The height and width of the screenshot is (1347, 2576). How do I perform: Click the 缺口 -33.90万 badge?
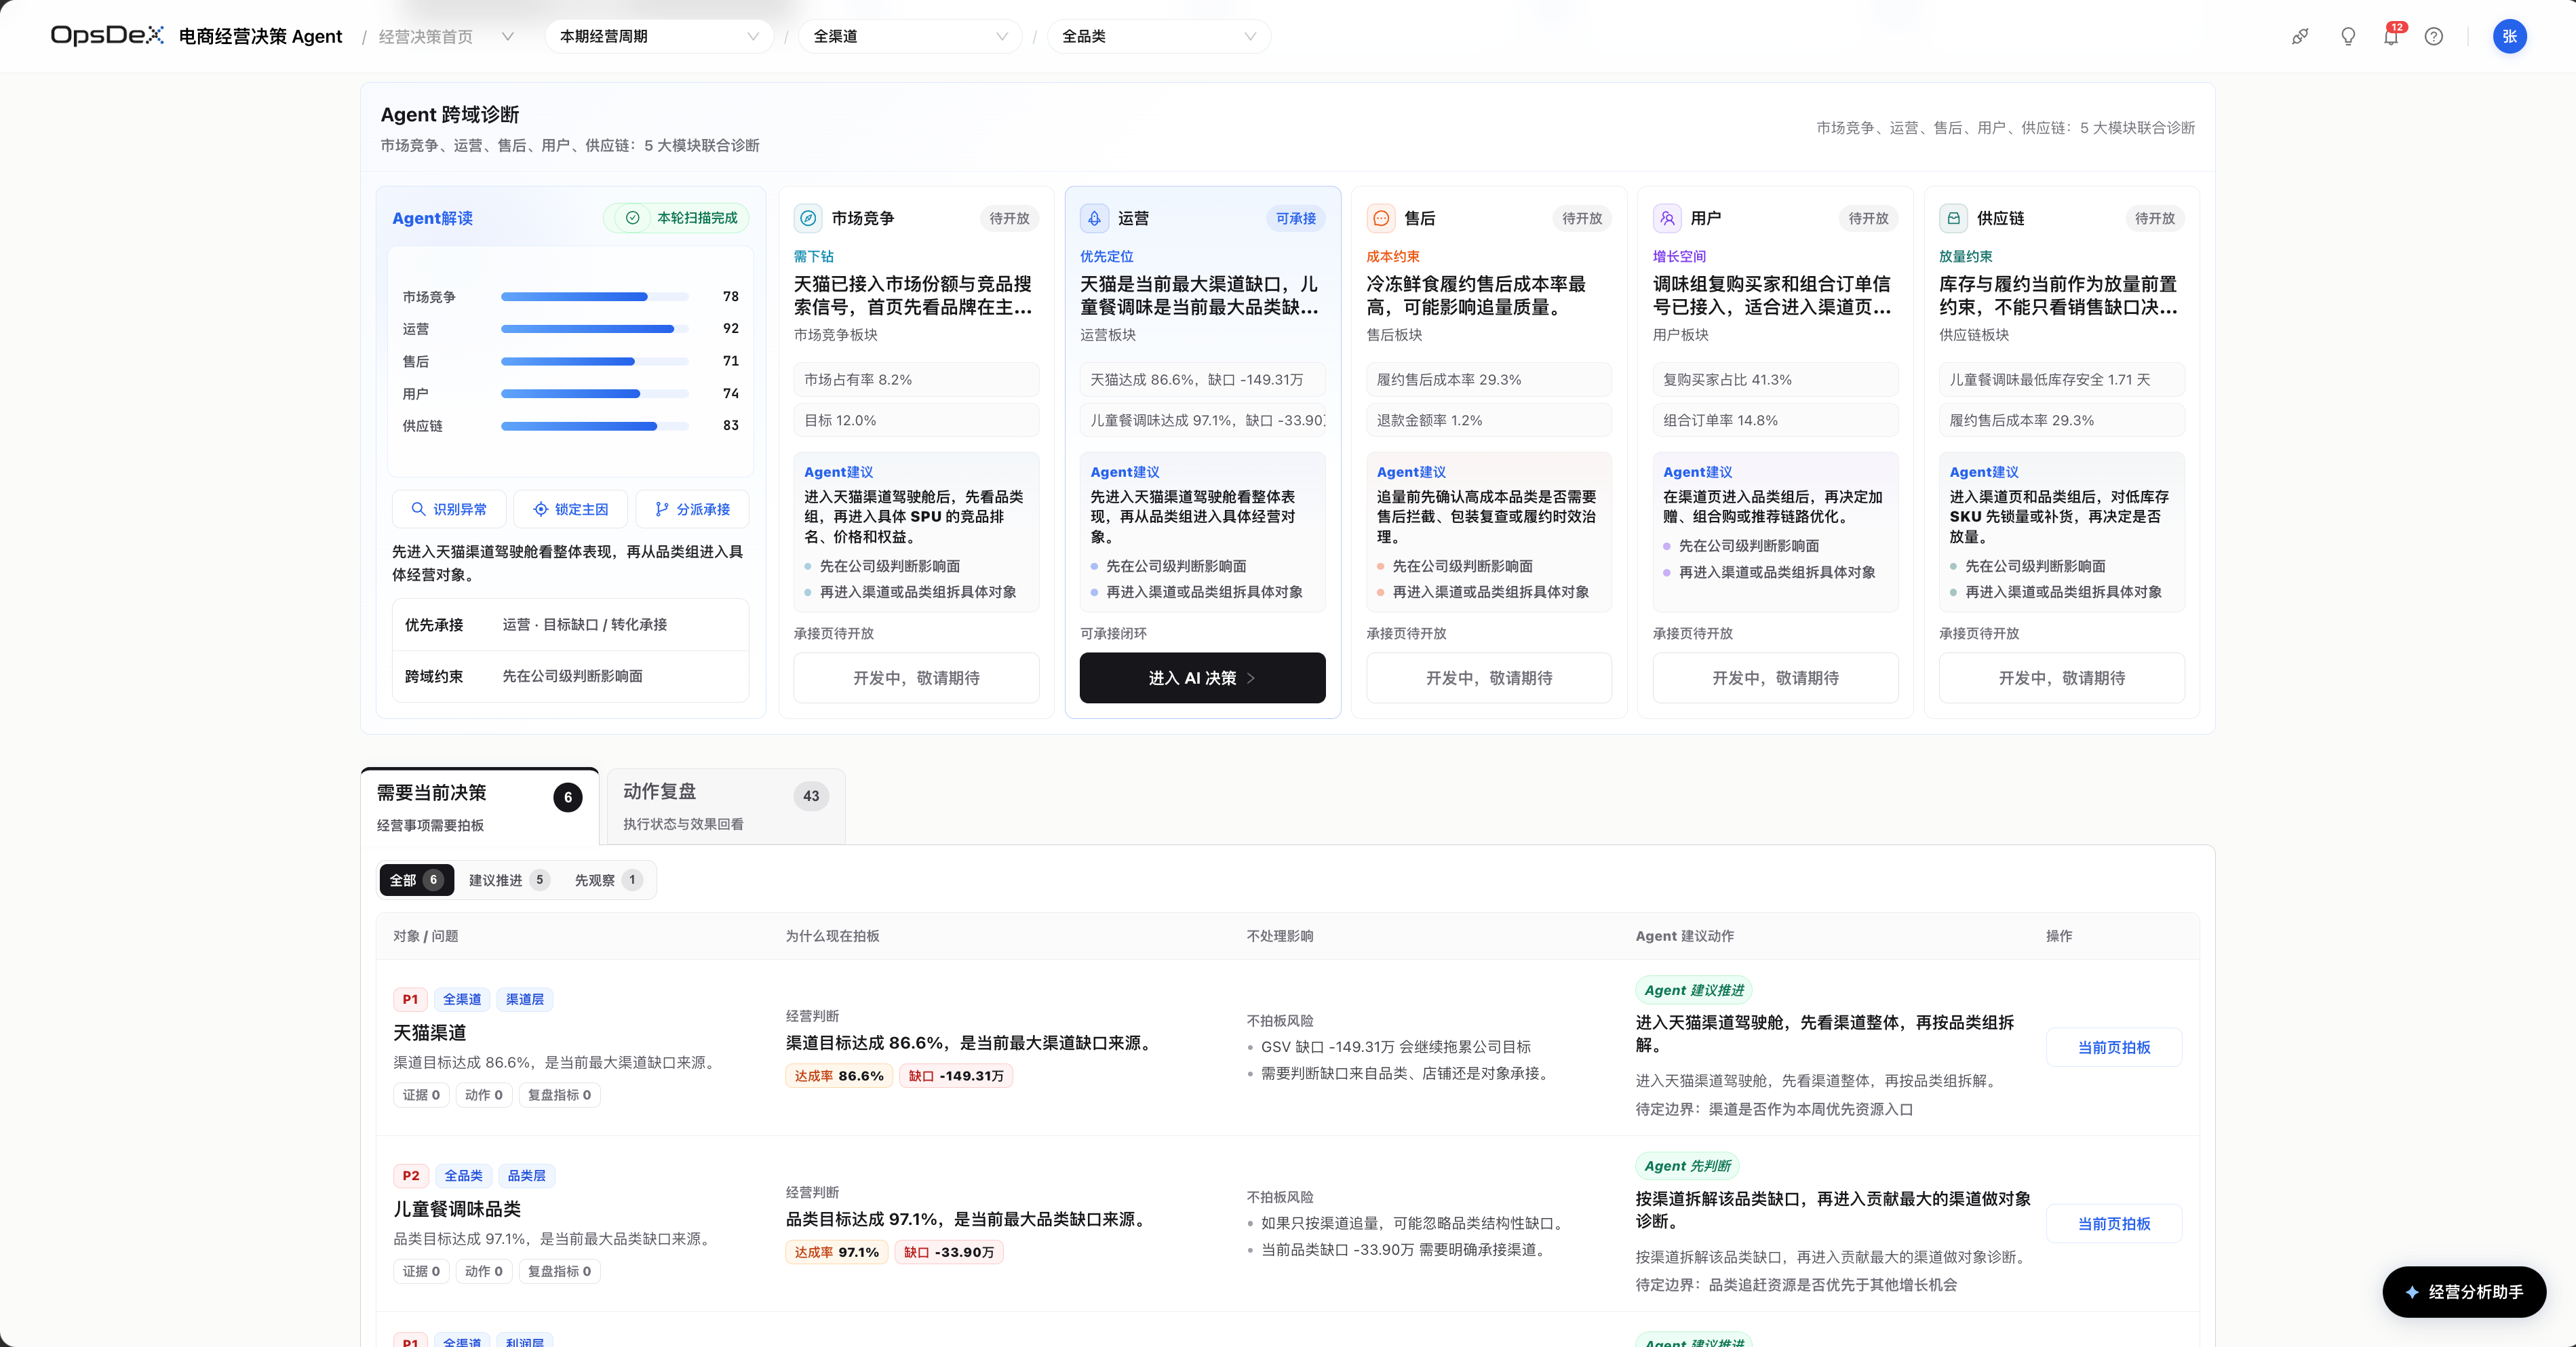tap(949, 1252)
